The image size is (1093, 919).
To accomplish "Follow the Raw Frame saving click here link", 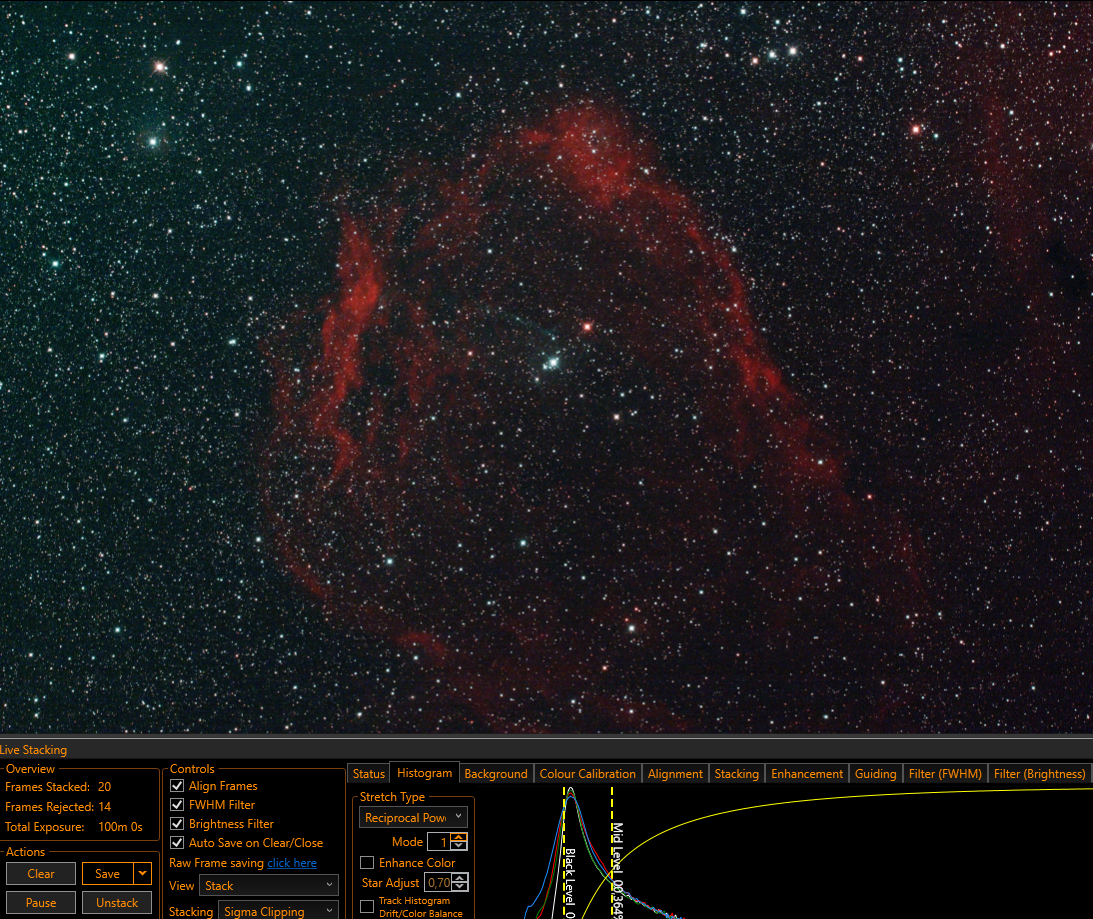I will [x=292, y=863].
